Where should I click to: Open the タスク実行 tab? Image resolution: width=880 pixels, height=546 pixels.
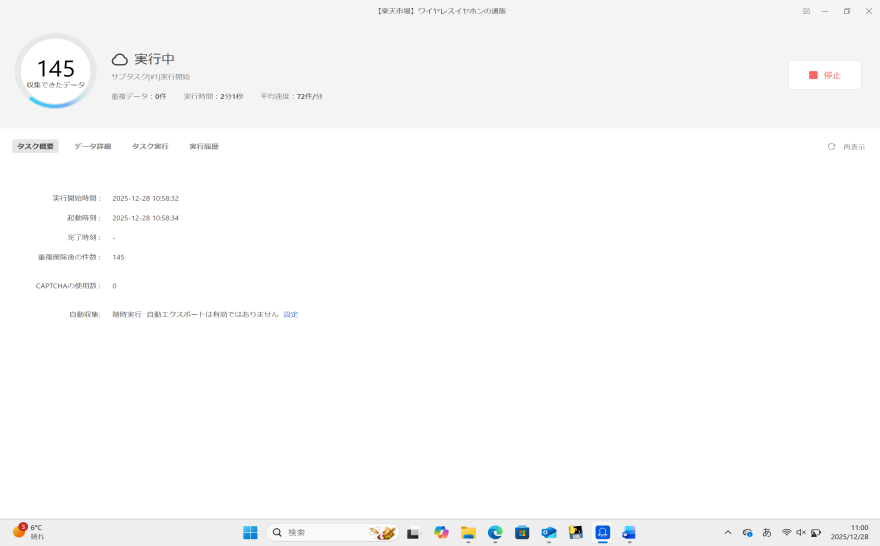tap(150, 147)
